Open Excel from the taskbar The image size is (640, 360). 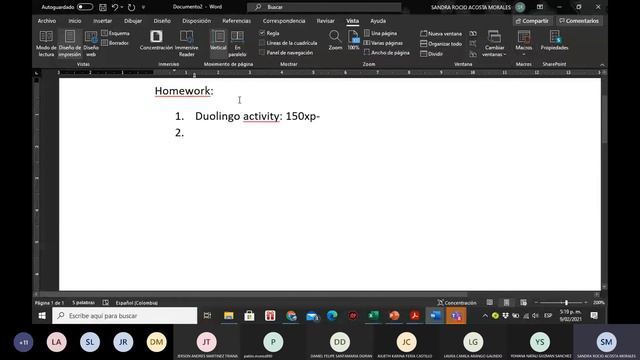[373, 316]
